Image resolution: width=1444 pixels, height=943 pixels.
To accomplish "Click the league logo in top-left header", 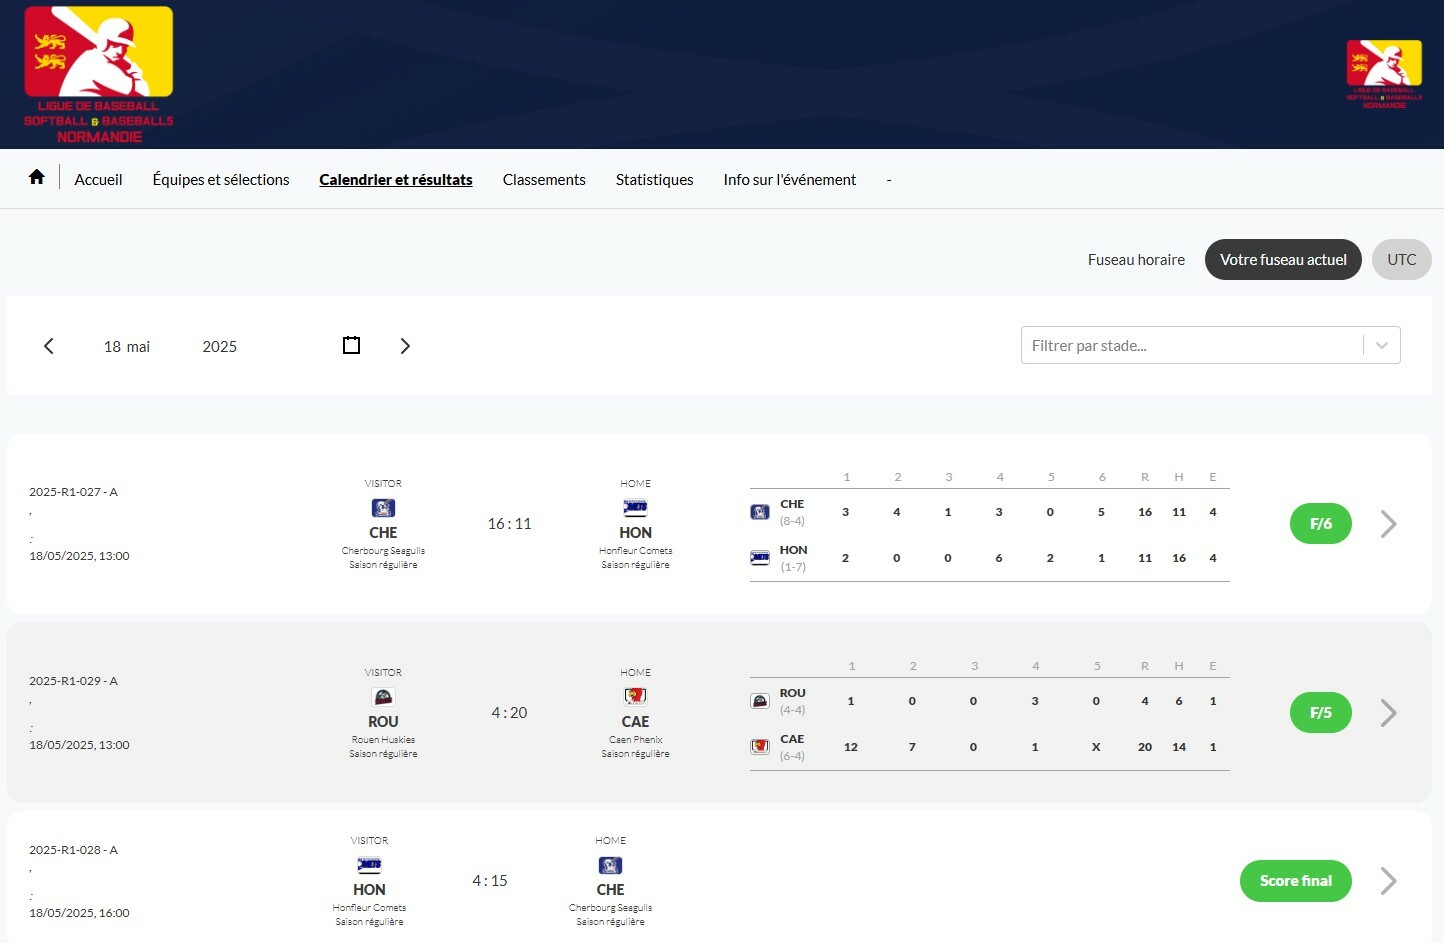I will 98,75.
